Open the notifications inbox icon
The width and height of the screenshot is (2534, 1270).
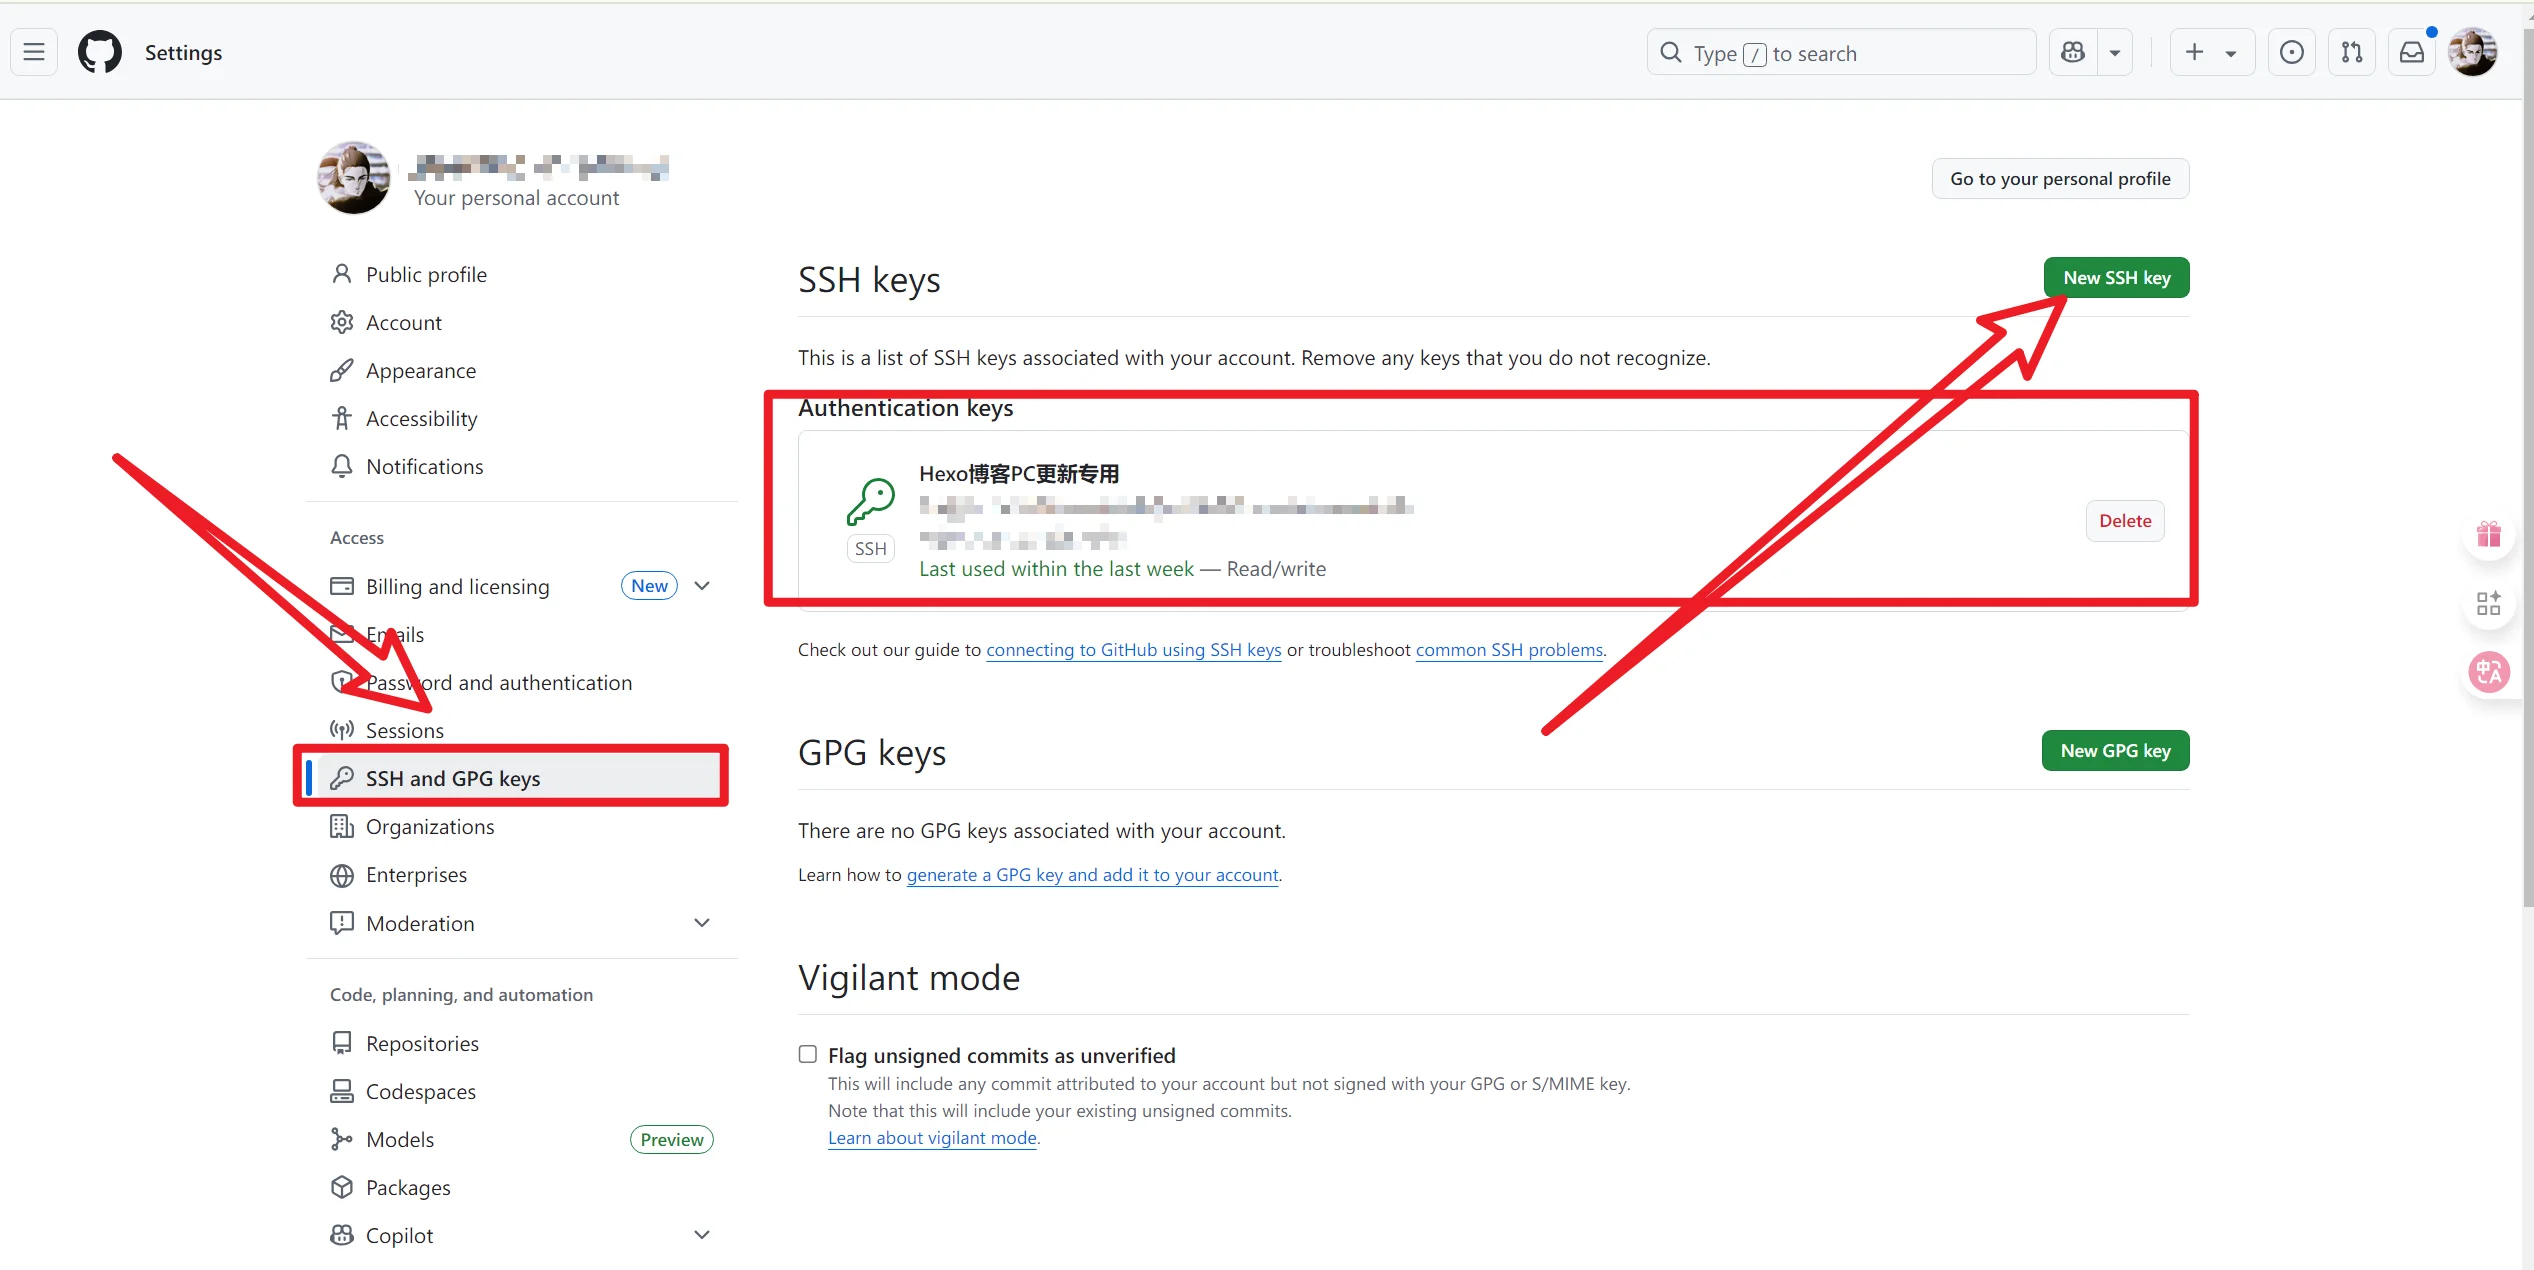pyautogui.click(x=2412, y=52)
